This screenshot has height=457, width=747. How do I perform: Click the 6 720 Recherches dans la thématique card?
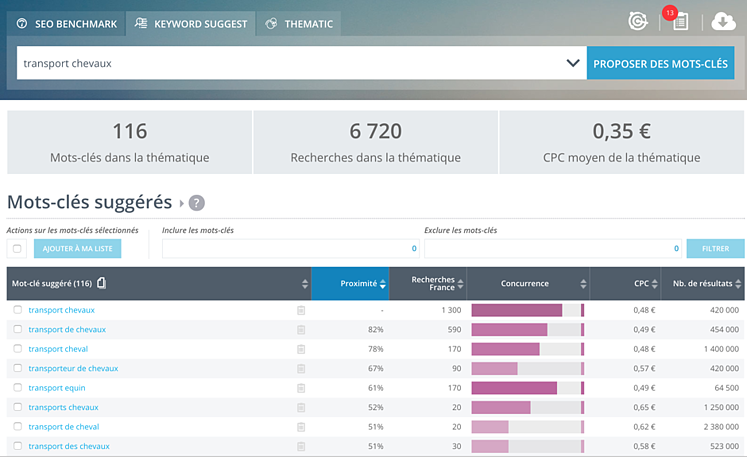[x=375, y=142]
